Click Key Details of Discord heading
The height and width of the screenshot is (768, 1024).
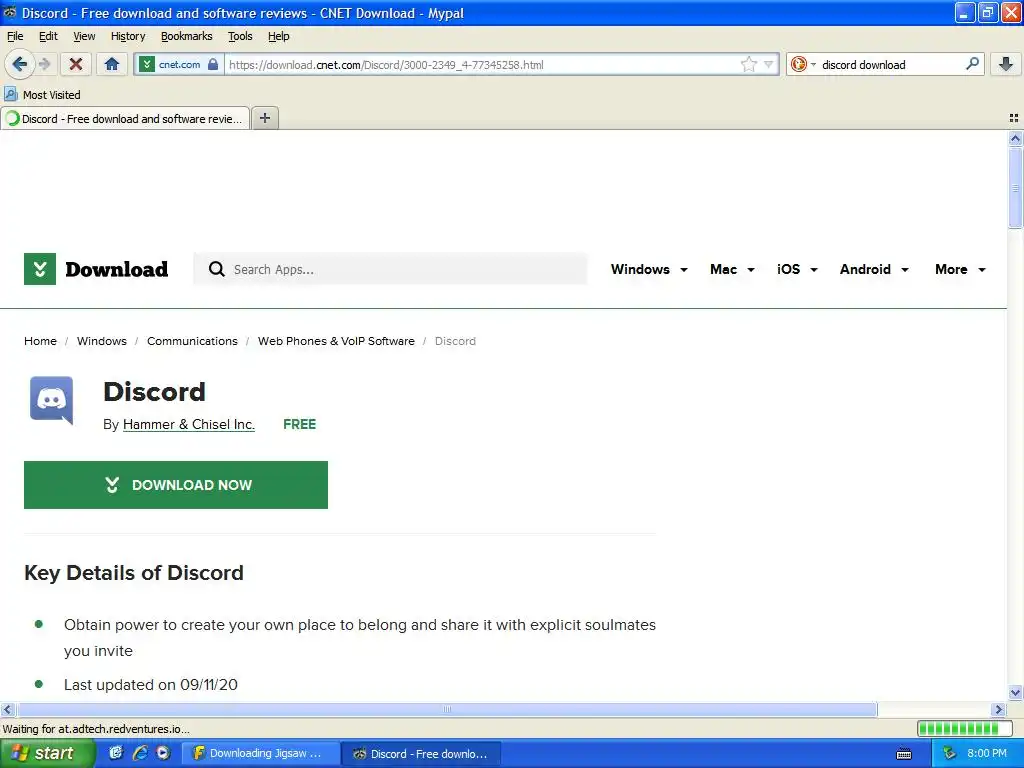click(134, 573)
